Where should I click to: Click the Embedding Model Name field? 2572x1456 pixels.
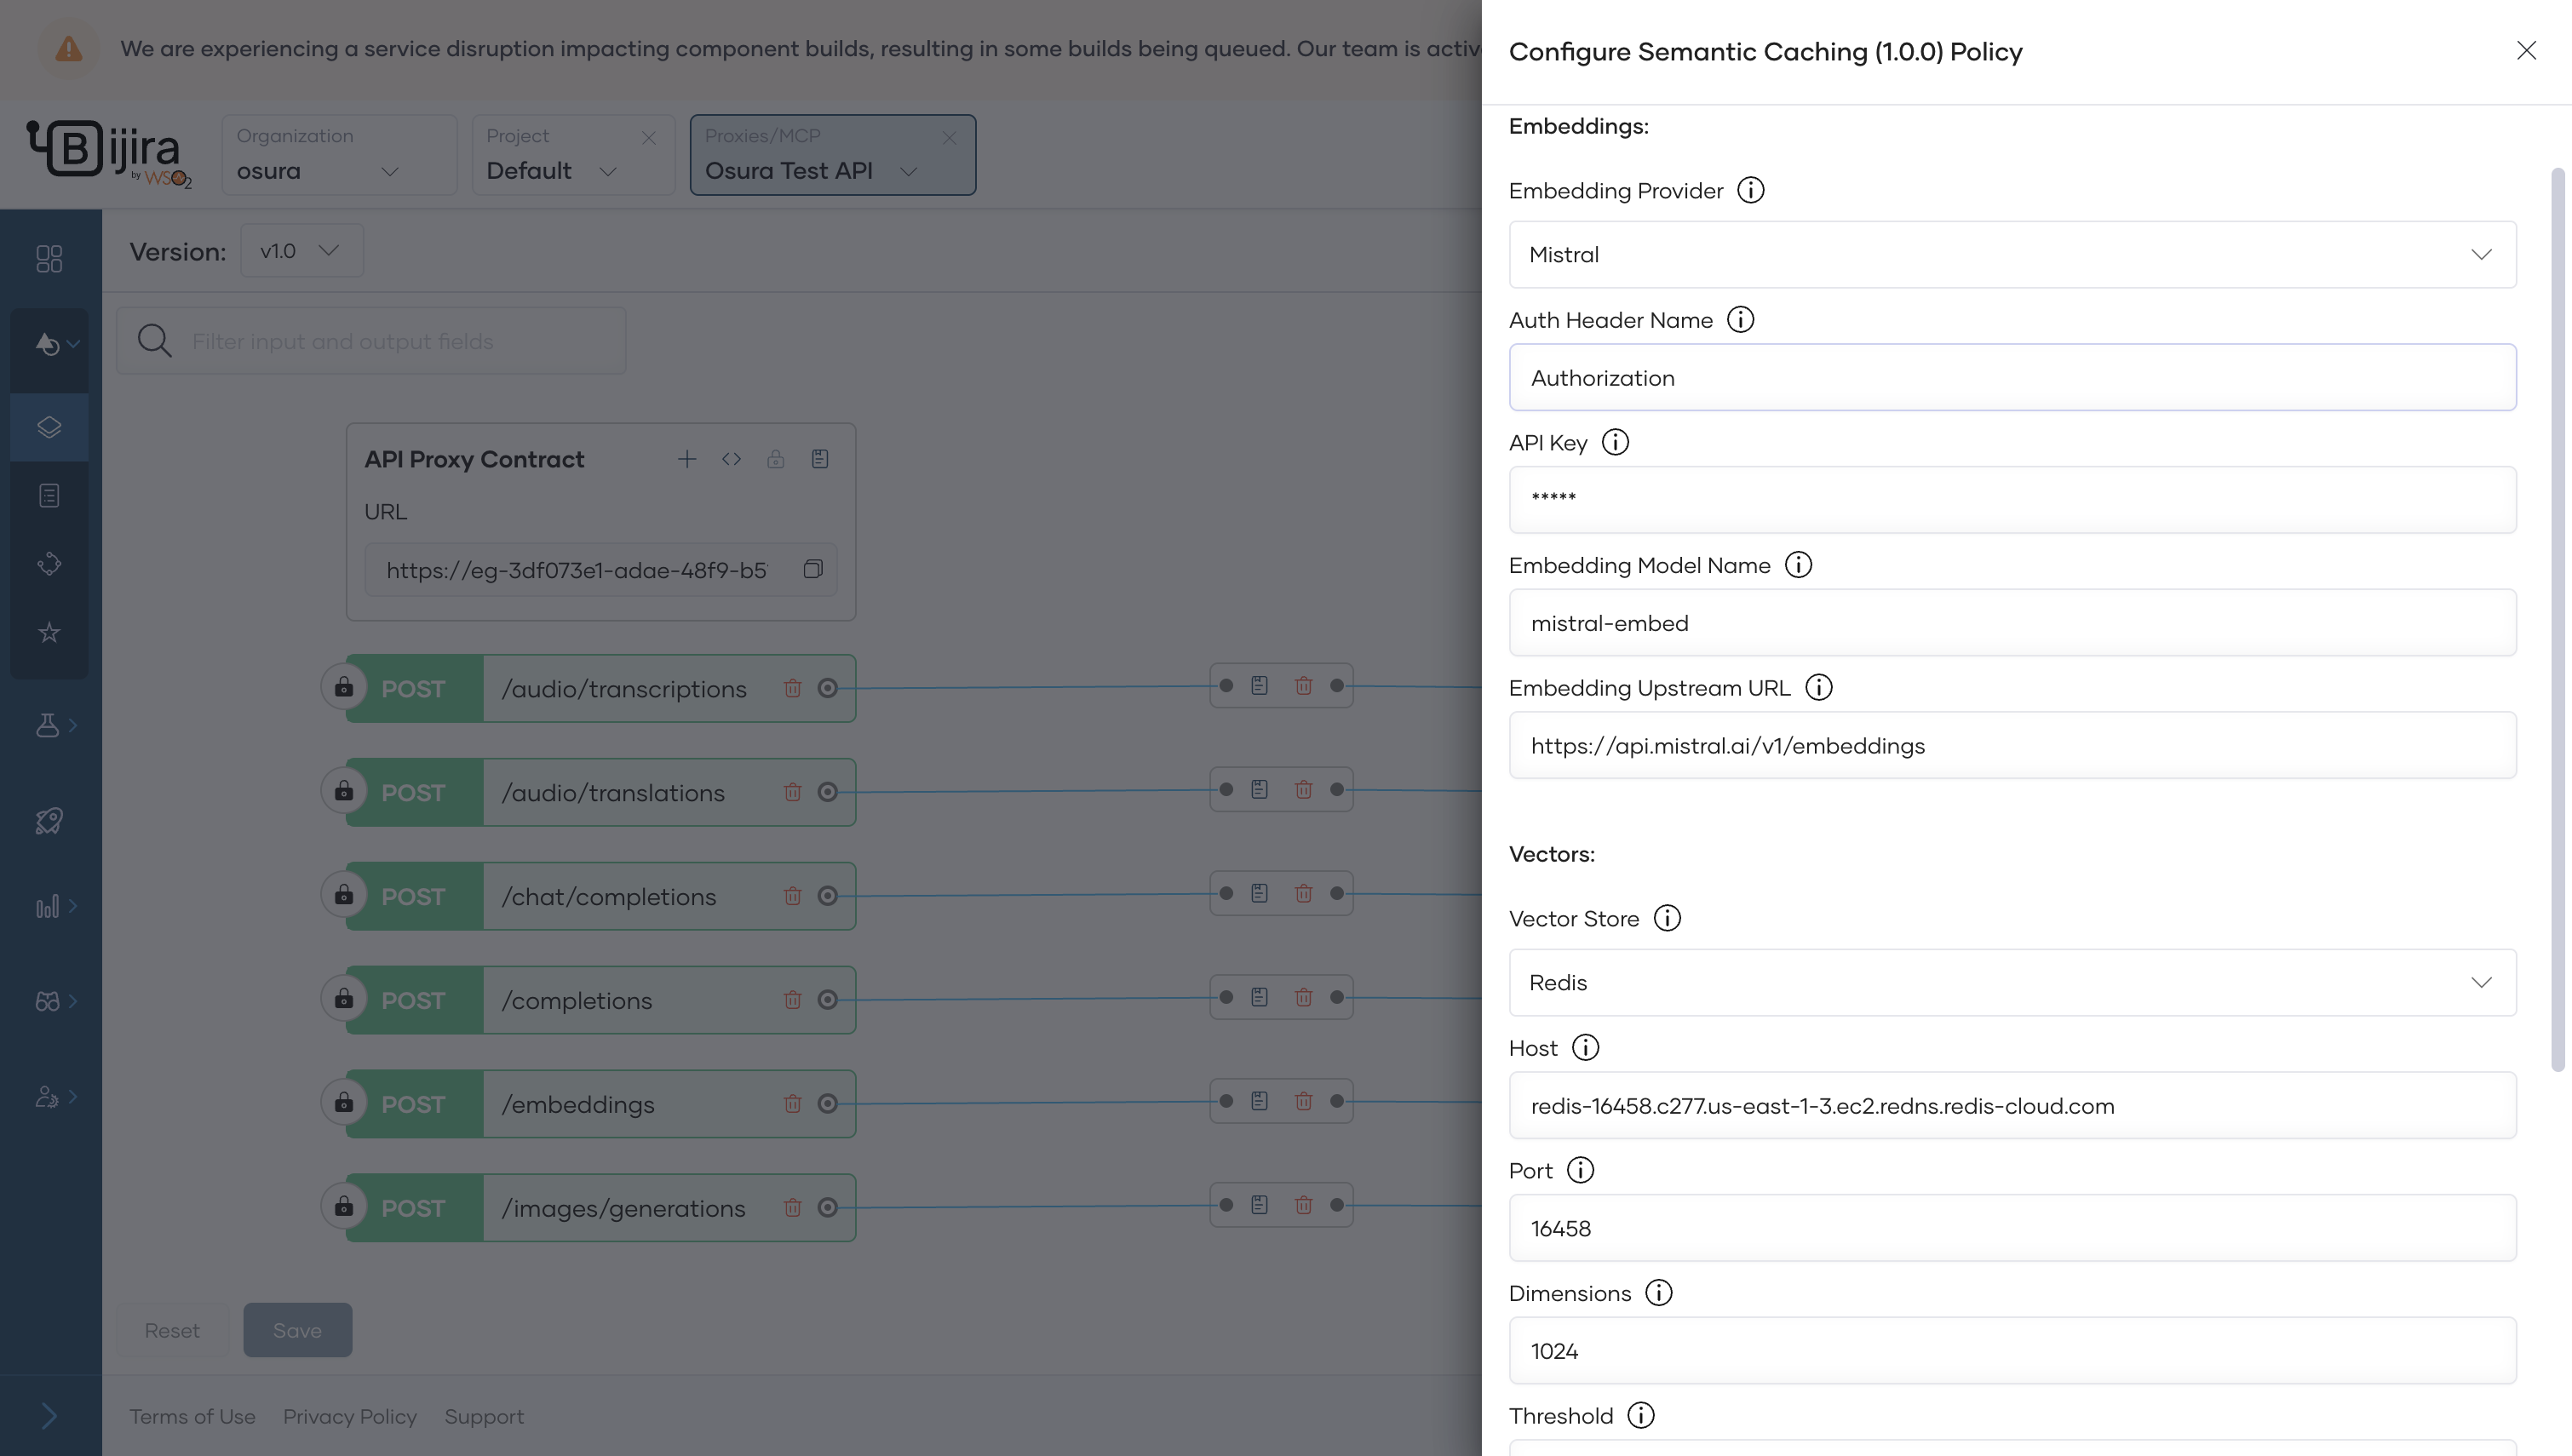coord(2011,623)
